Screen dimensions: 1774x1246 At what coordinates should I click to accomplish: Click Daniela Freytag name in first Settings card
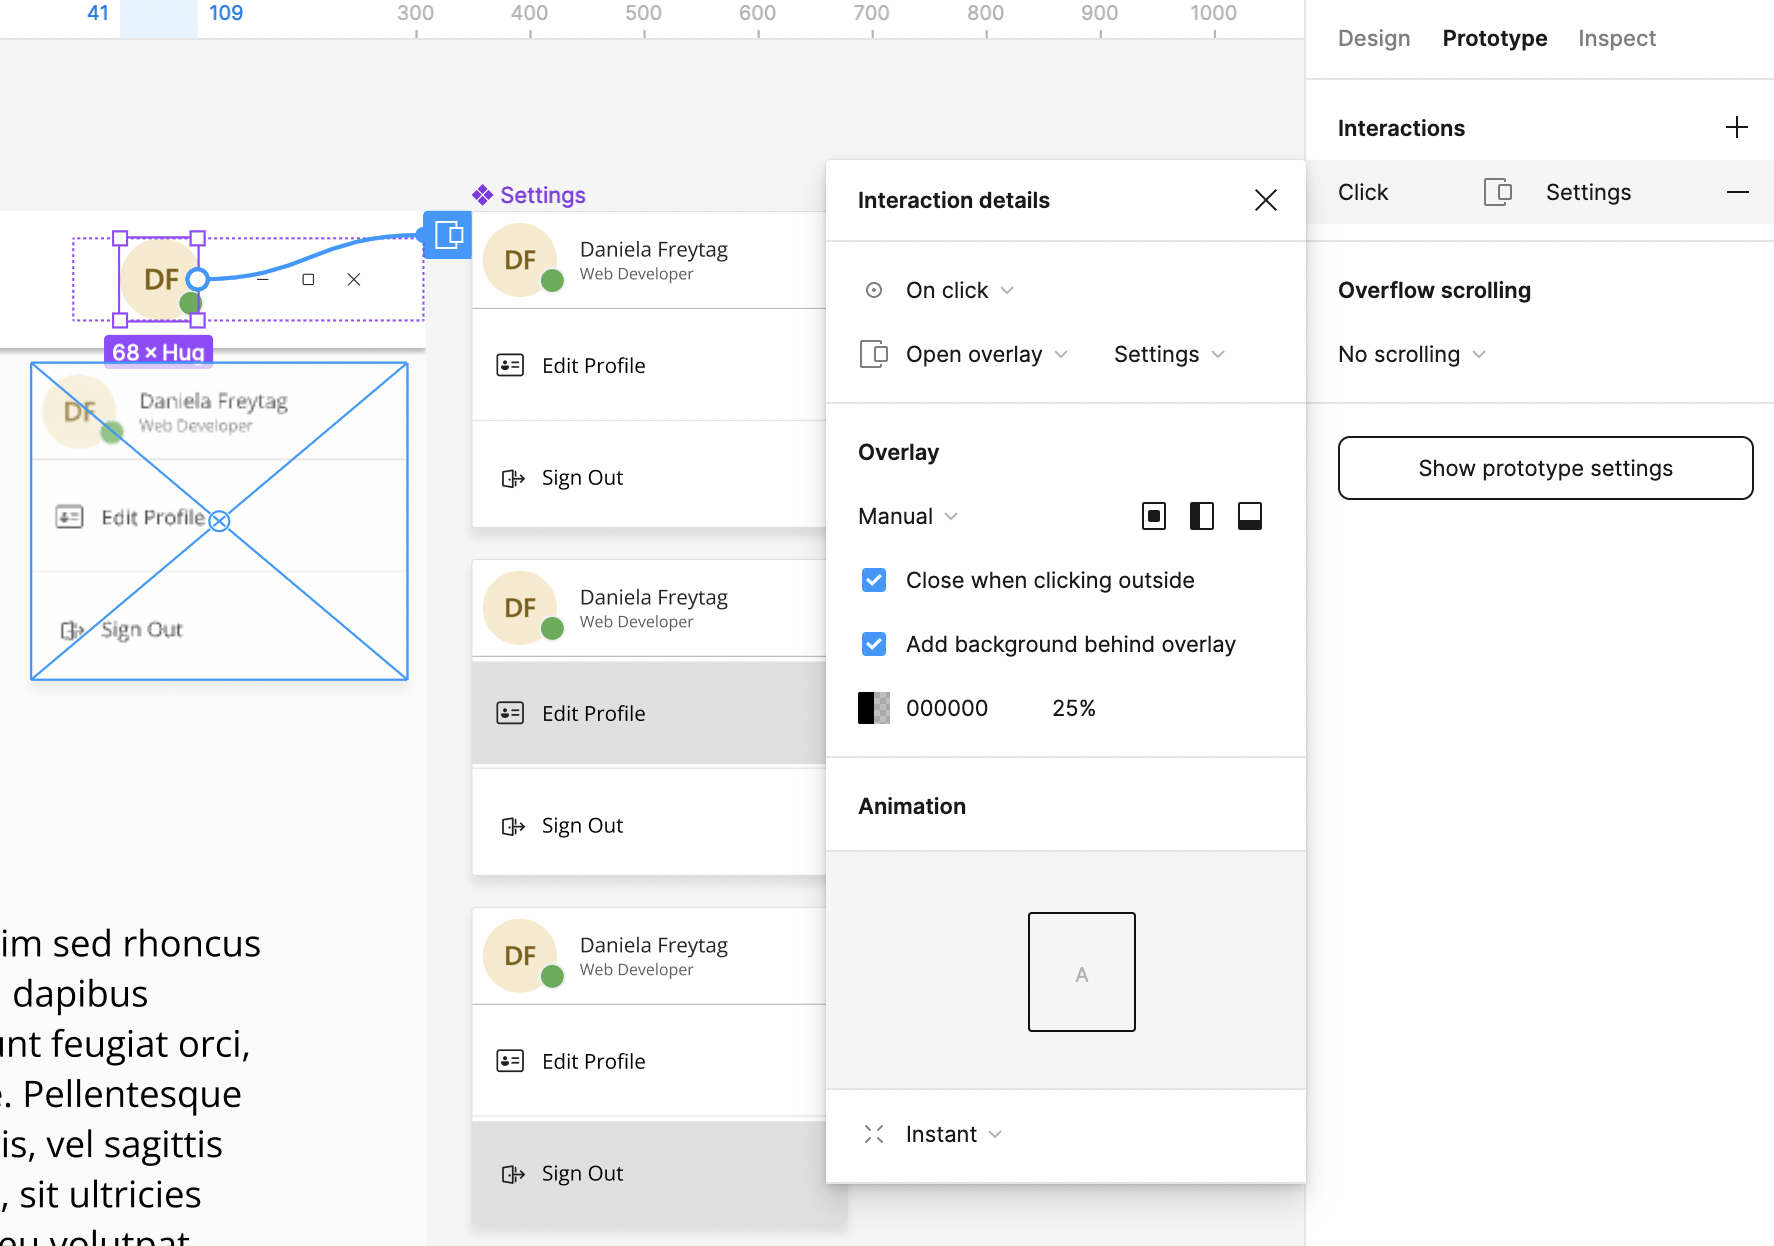click(x=654, y=249)
